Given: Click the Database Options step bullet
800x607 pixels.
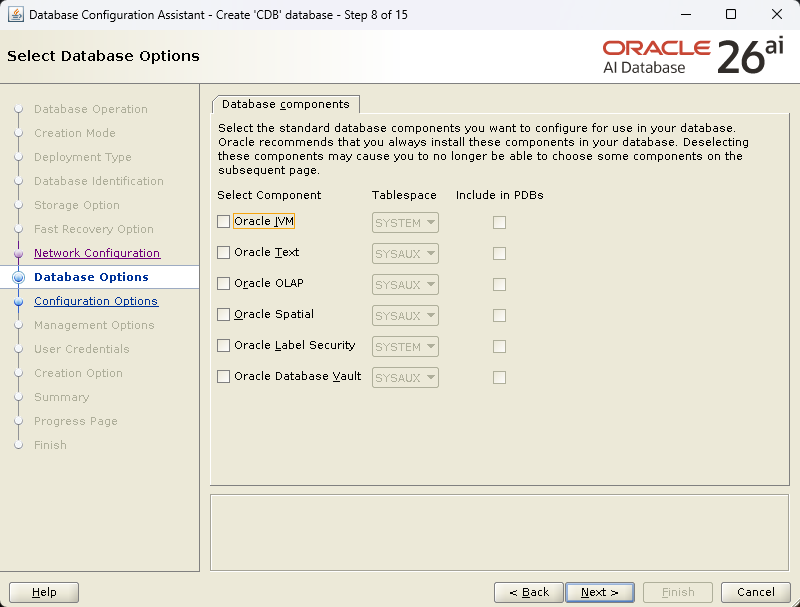Looking at the screenshot, I should click(19, 277).
